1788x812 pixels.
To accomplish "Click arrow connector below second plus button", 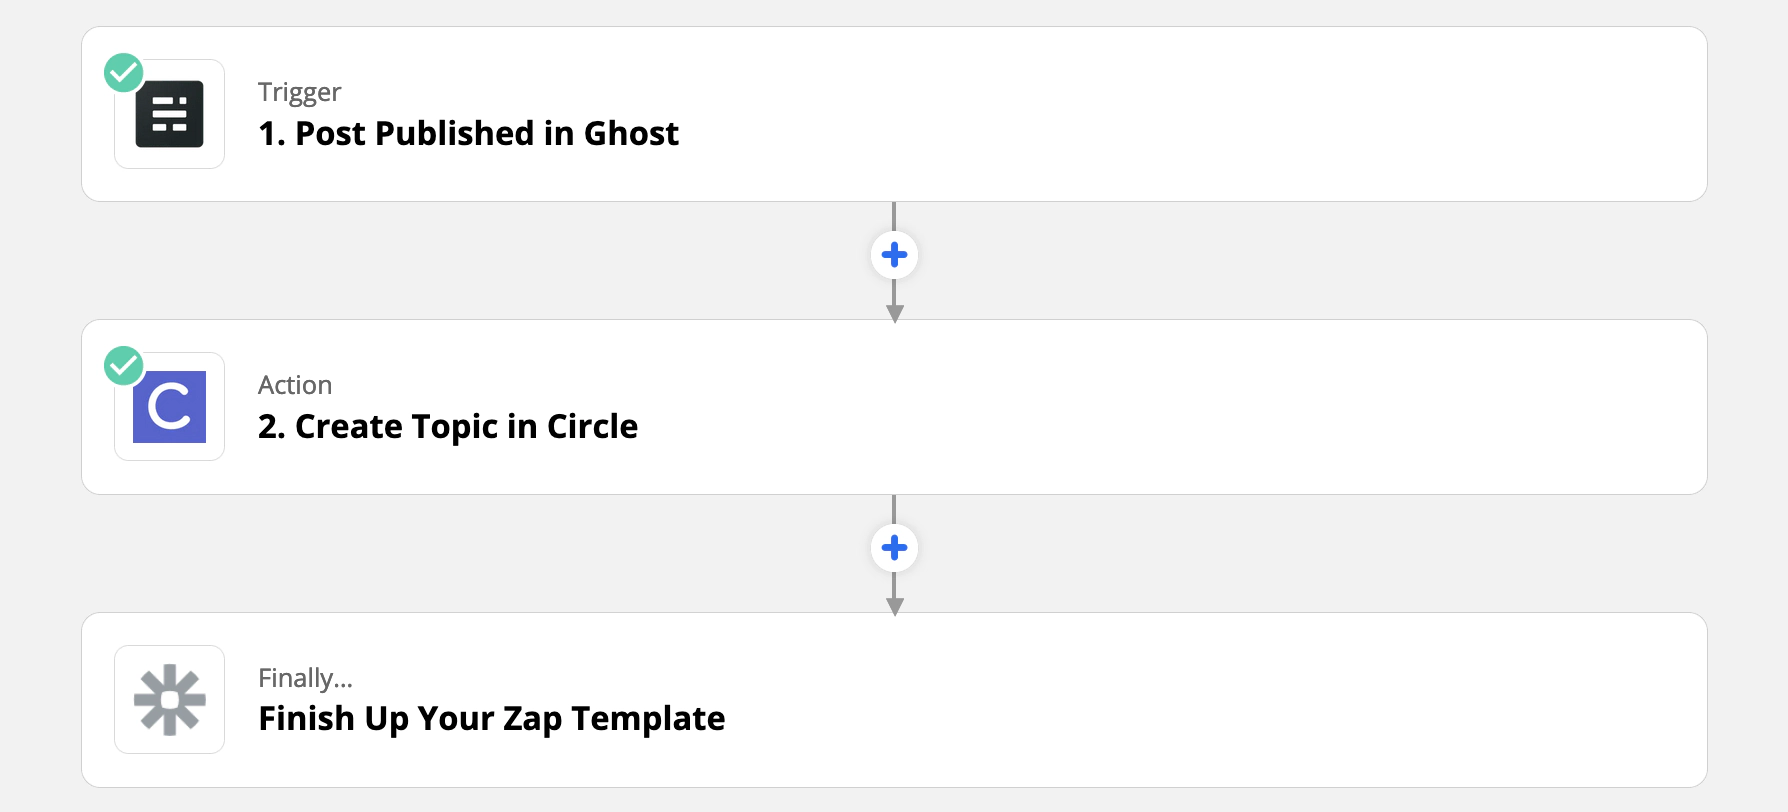I will (x=895, y=597).
